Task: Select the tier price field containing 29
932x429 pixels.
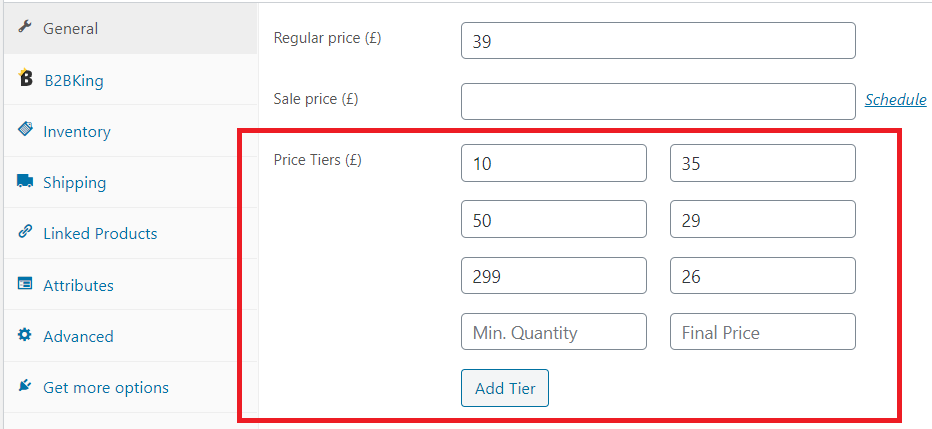Action: coord(763,219)
